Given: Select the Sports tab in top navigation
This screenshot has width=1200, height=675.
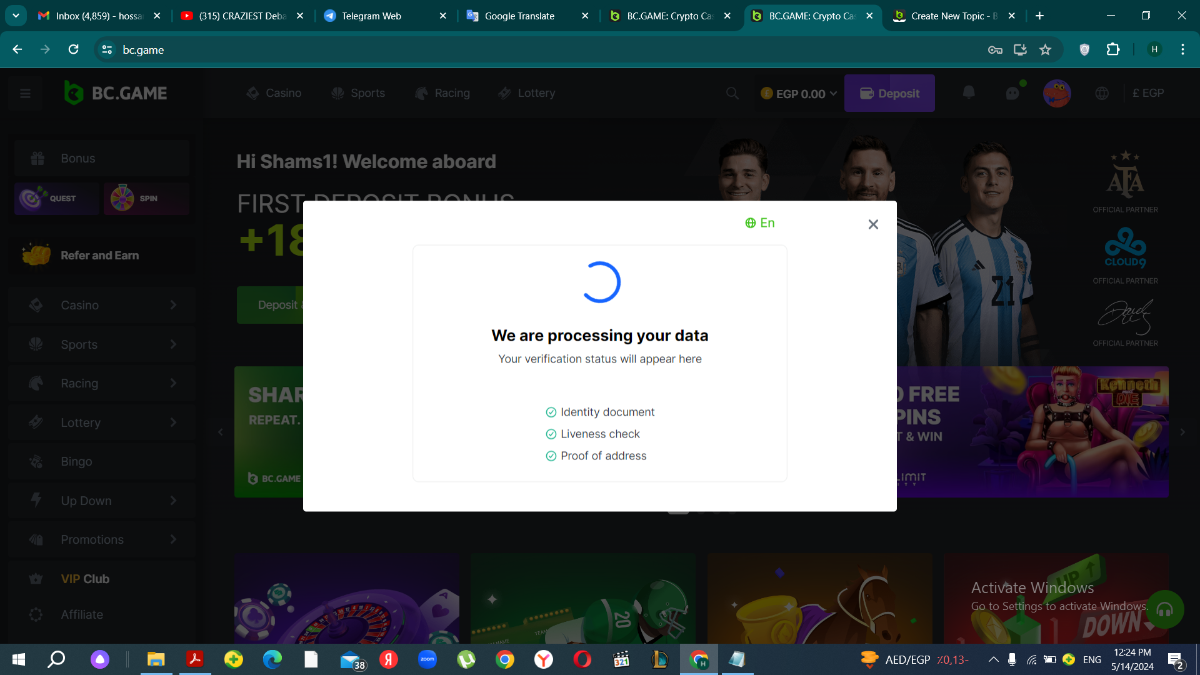Looking at the screenshot, I should pyautogui.click(x=357, y=93).
